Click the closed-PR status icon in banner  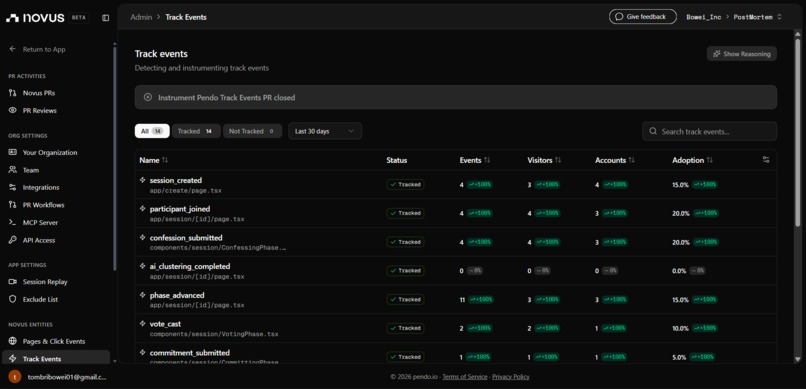(x=148, y=97)
